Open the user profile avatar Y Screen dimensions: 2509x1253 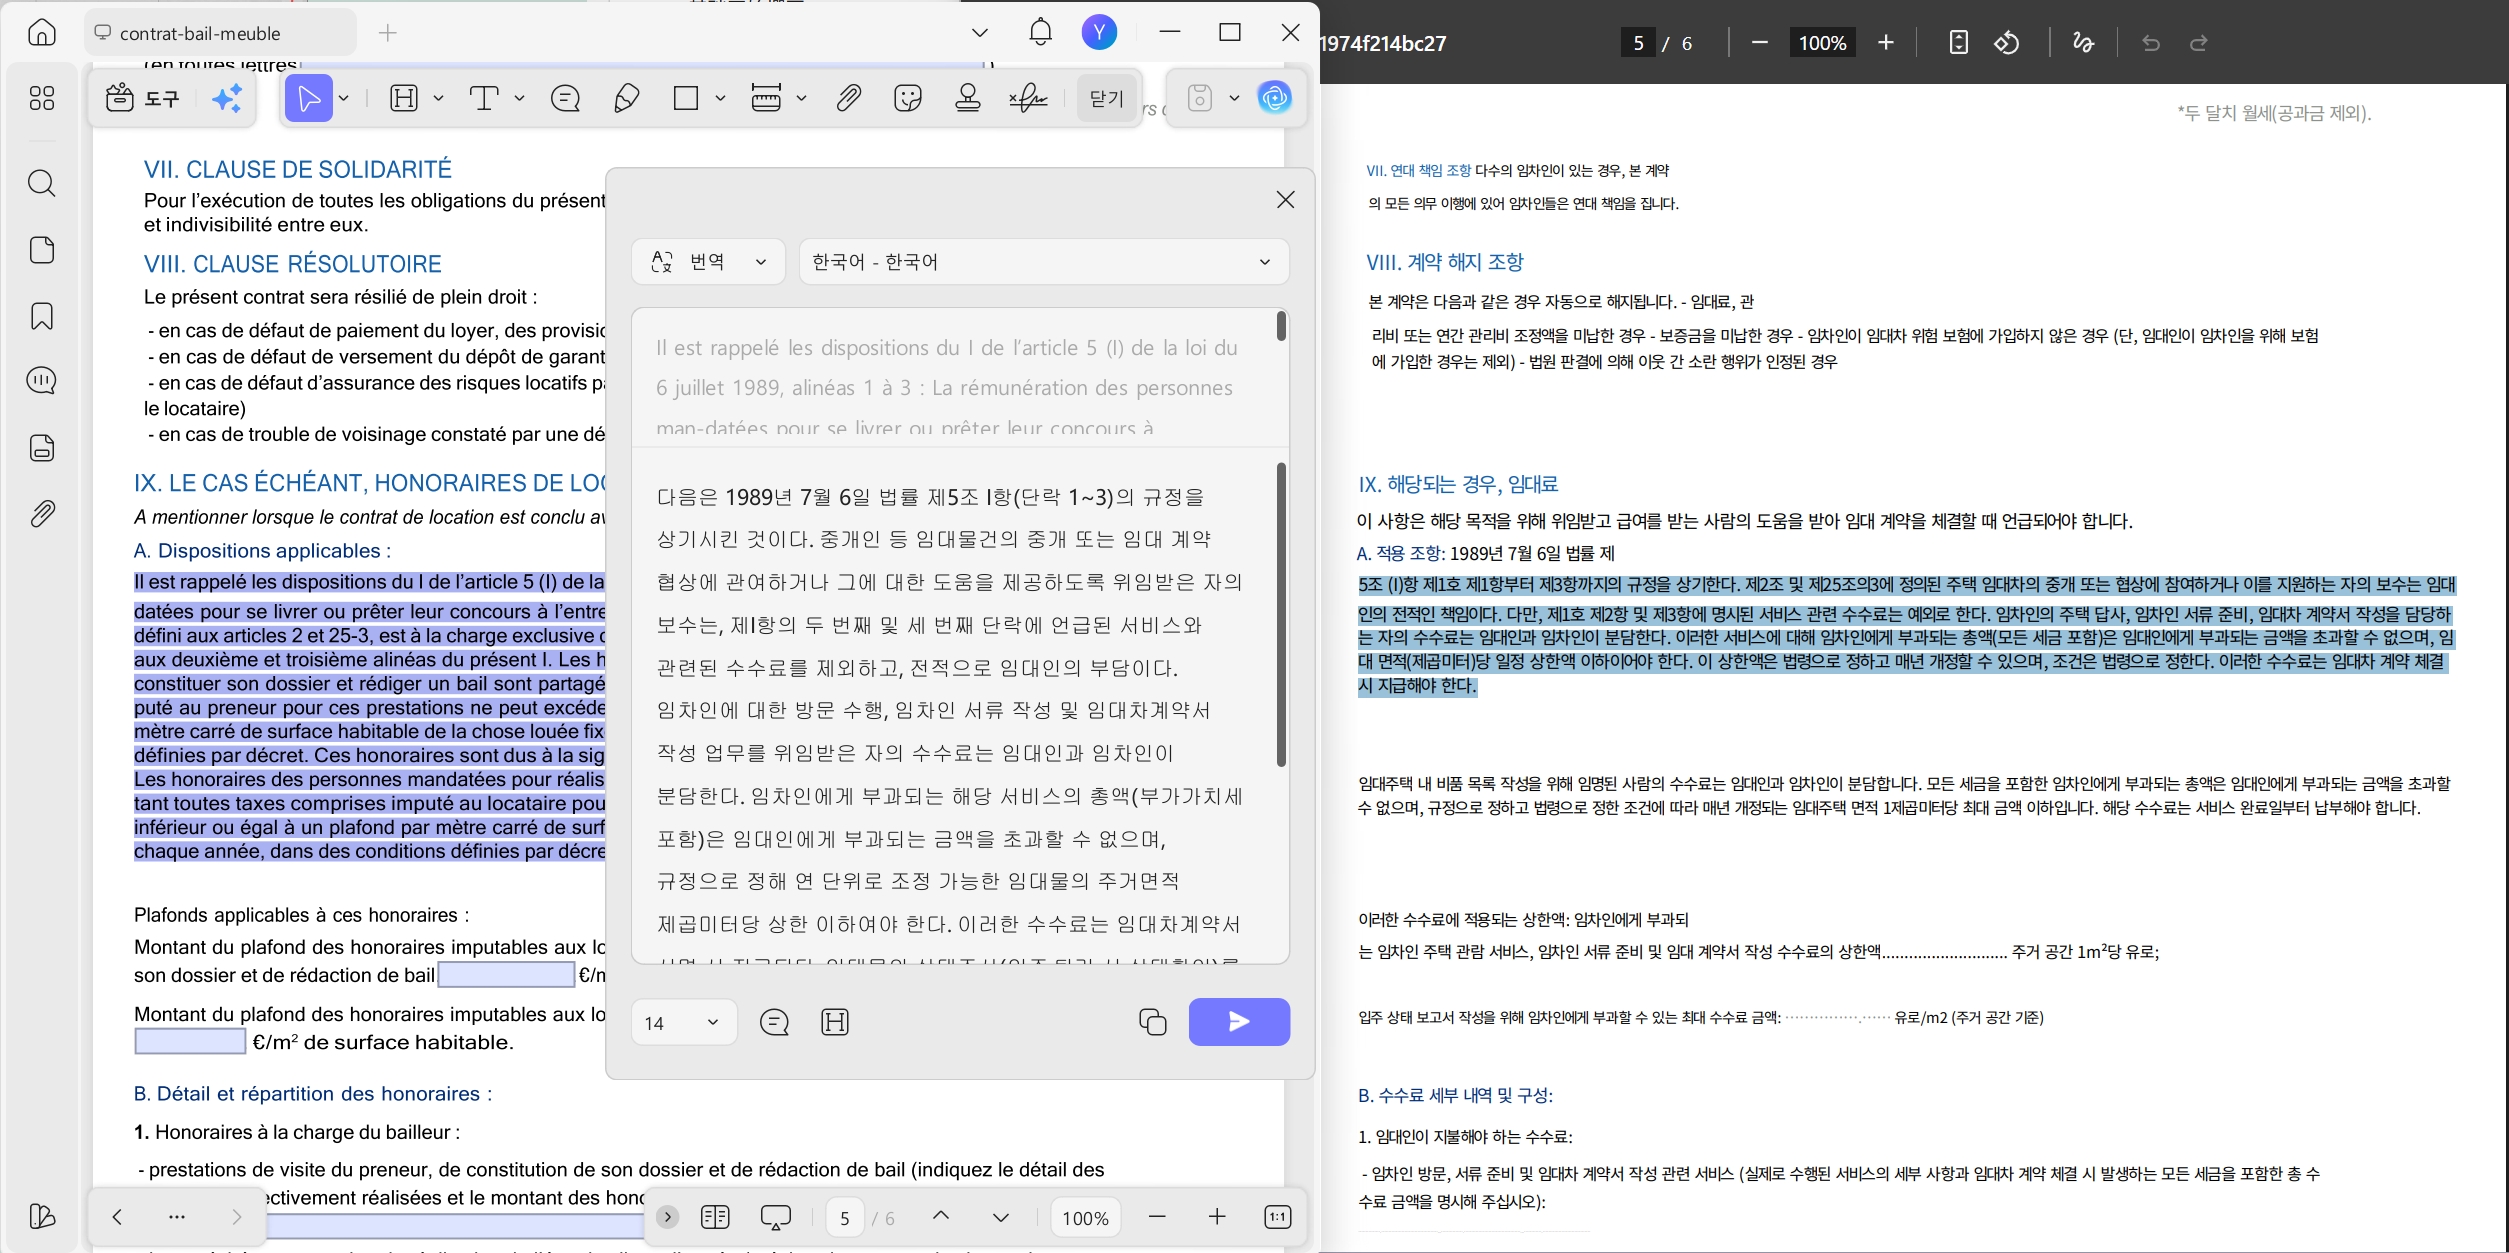coord(1099,33)
